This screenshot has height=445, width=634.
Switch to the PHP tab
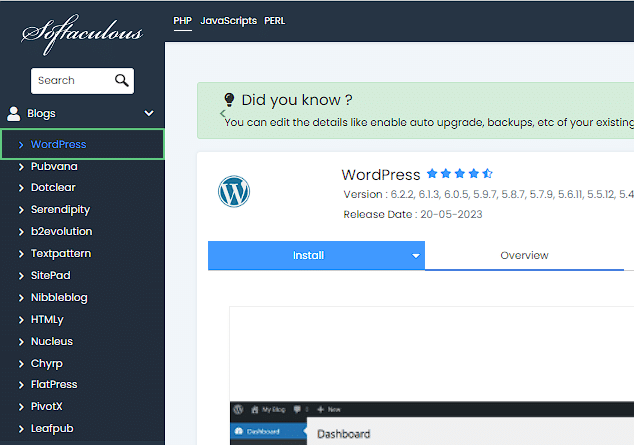182,21
